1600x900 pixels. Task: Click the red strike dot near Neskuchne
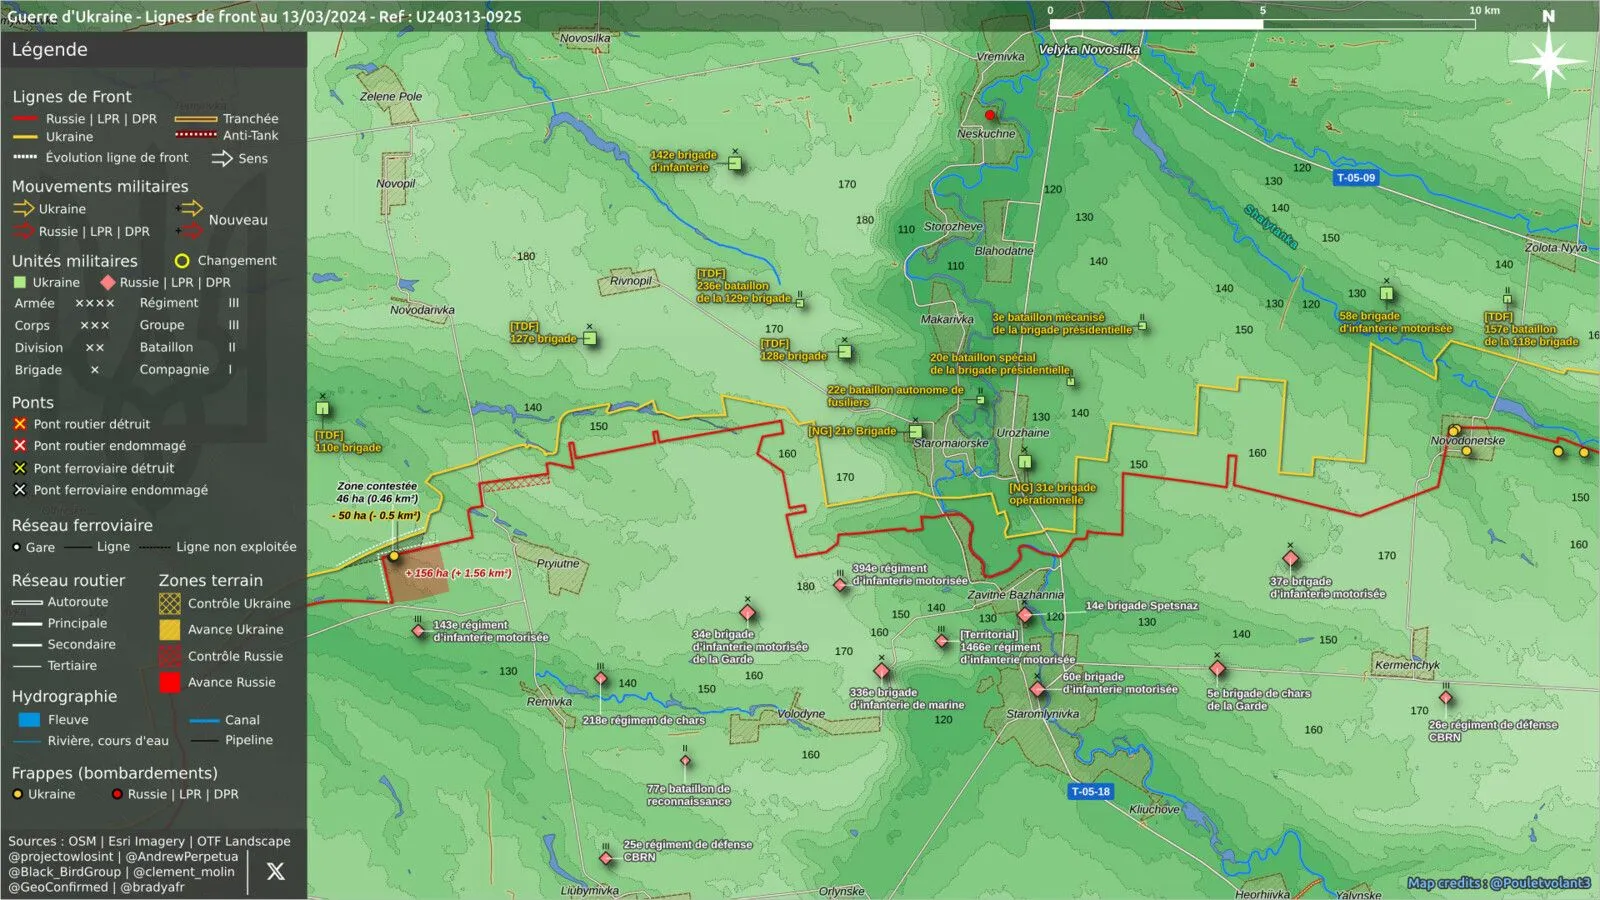tap(990, 115)
